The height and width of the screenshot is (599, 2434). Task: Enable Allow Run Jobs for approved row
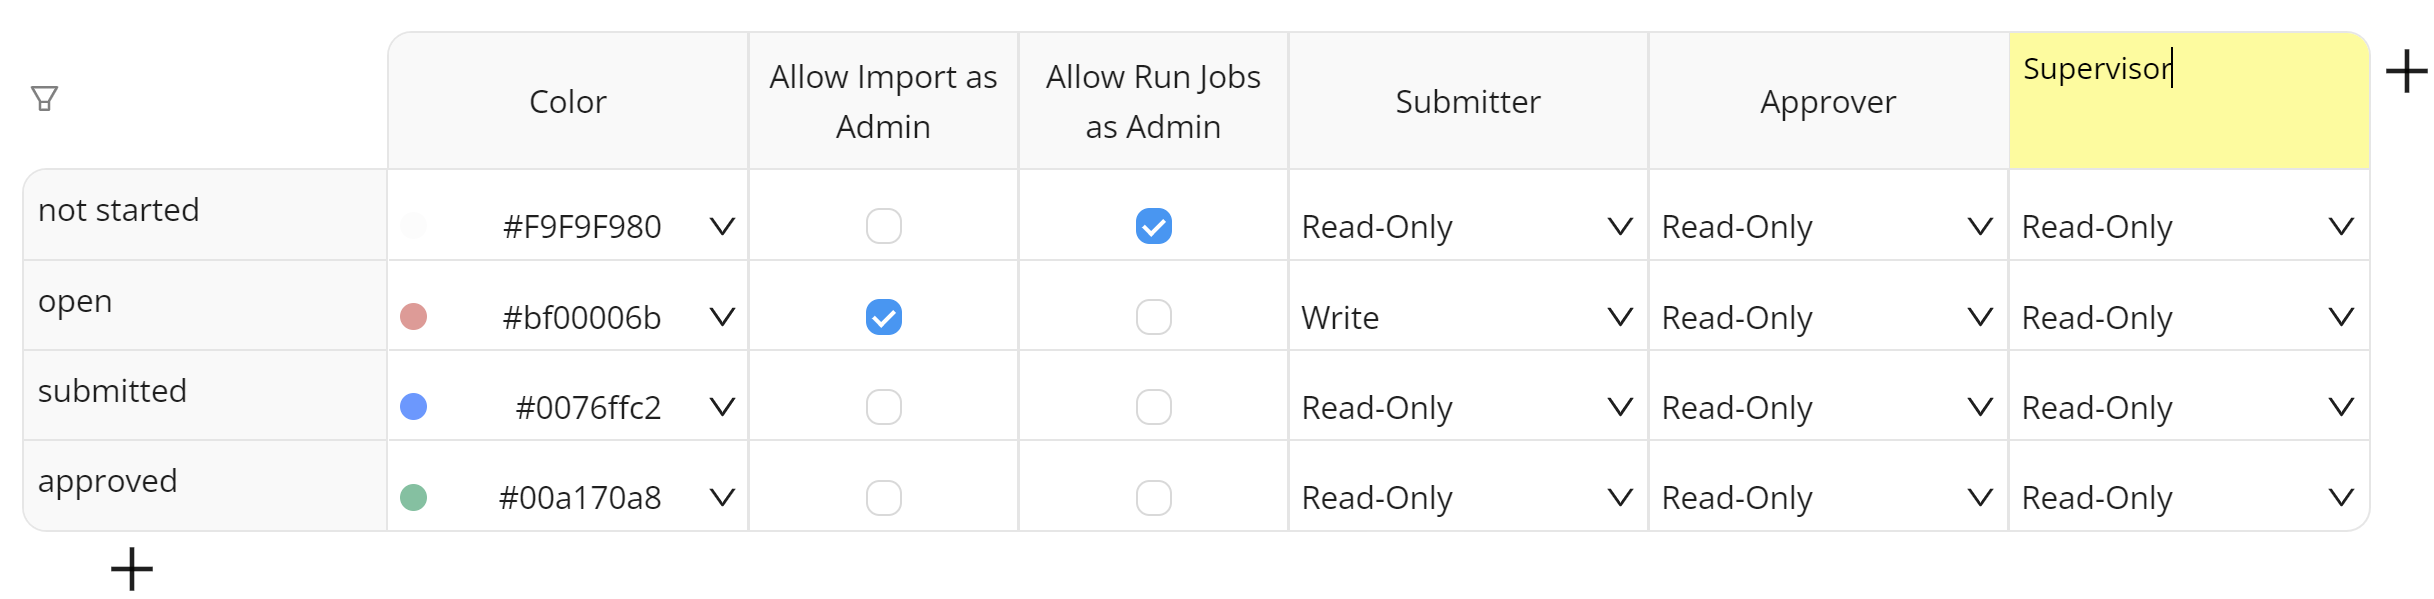[1153, 497]
